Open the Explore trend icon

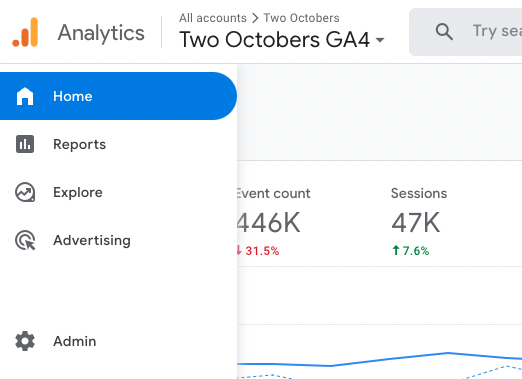tap(25, 192)
